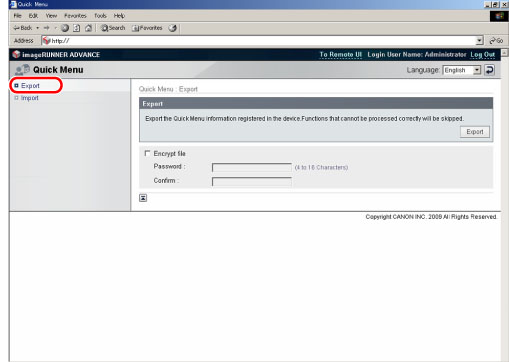The image size is (509, 362).
Task: Open the File menu
Action: pyautogui.click(x=17, y=16)
